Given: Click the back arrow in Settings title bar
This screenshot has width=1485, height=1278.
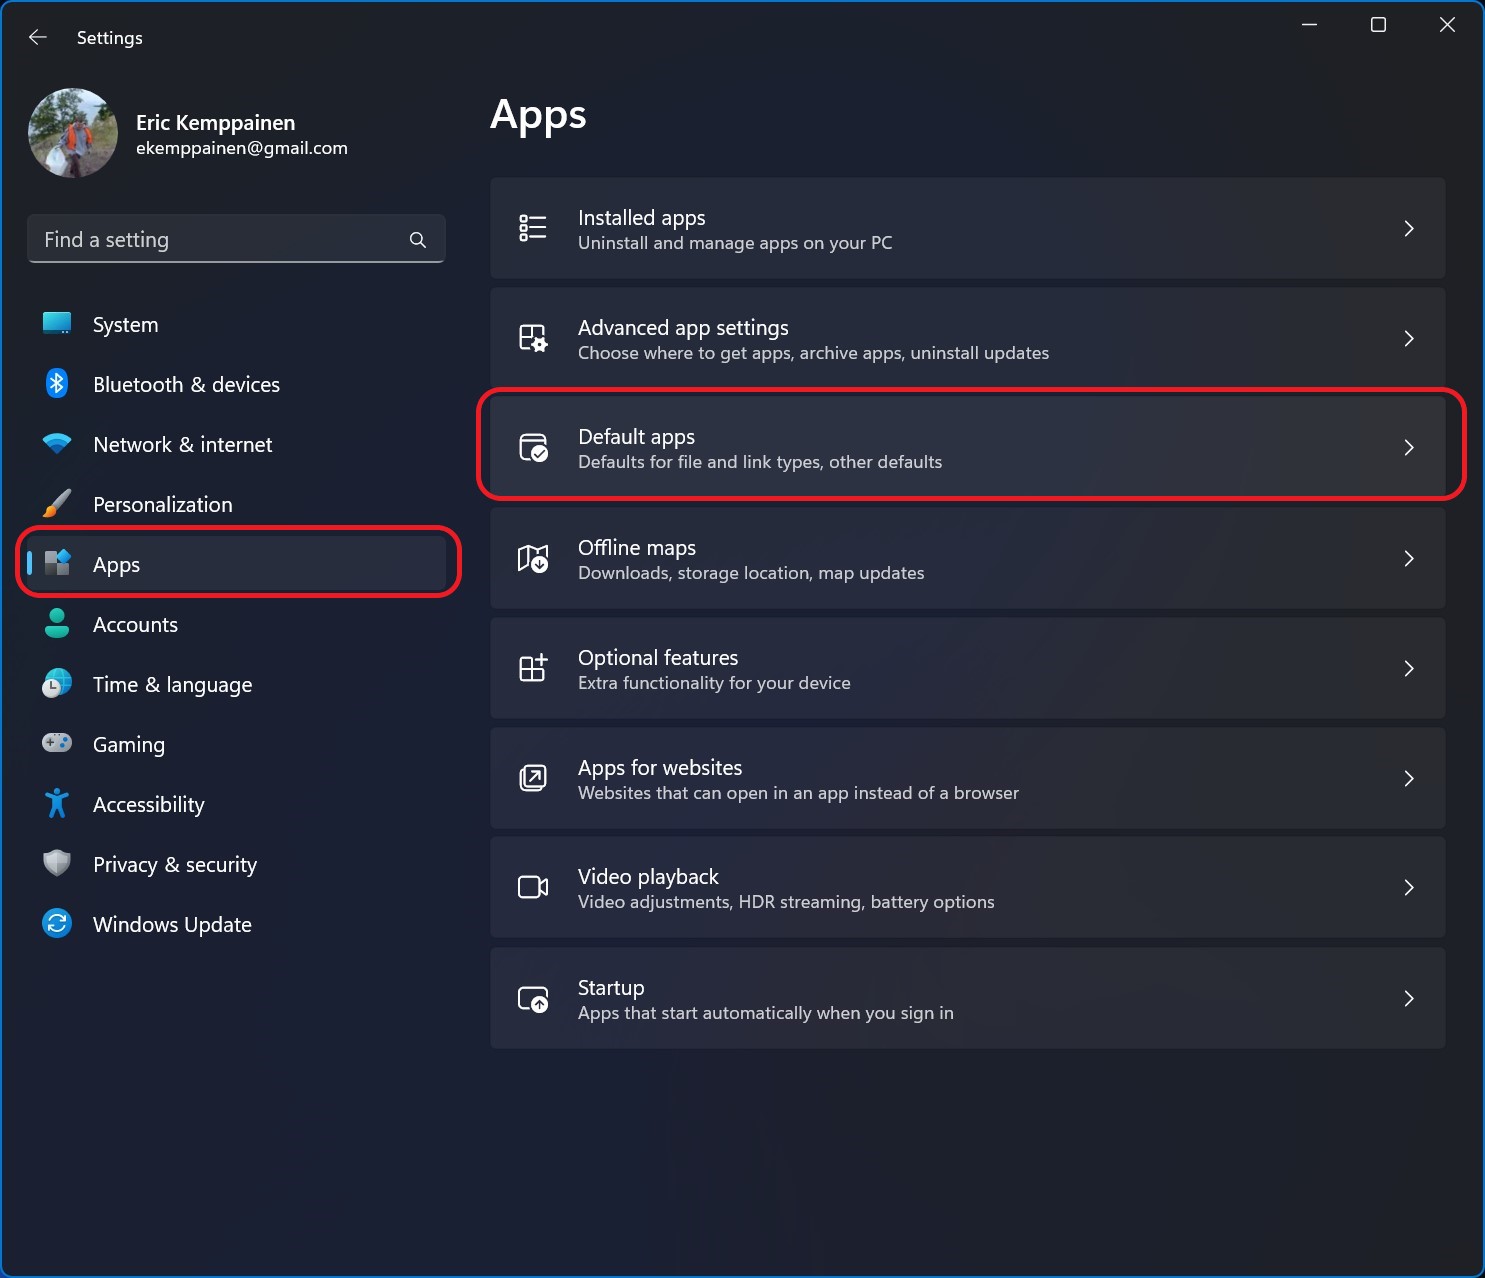Looking at the screenshot, I should click(x=38, y=37).
